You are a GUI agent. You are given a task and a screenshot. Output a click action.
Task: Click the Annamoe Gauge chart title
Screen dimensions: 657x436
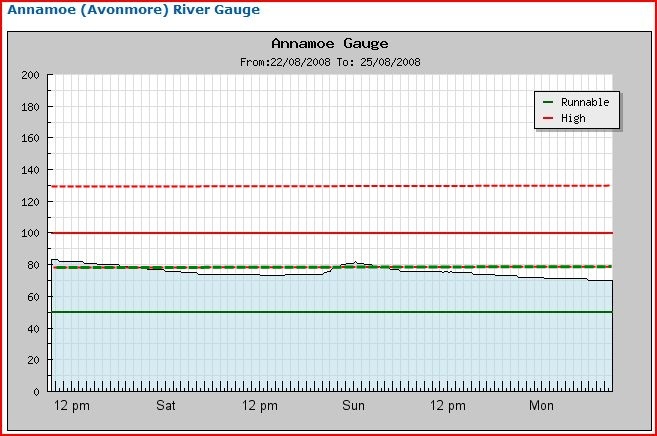(330, 44)
